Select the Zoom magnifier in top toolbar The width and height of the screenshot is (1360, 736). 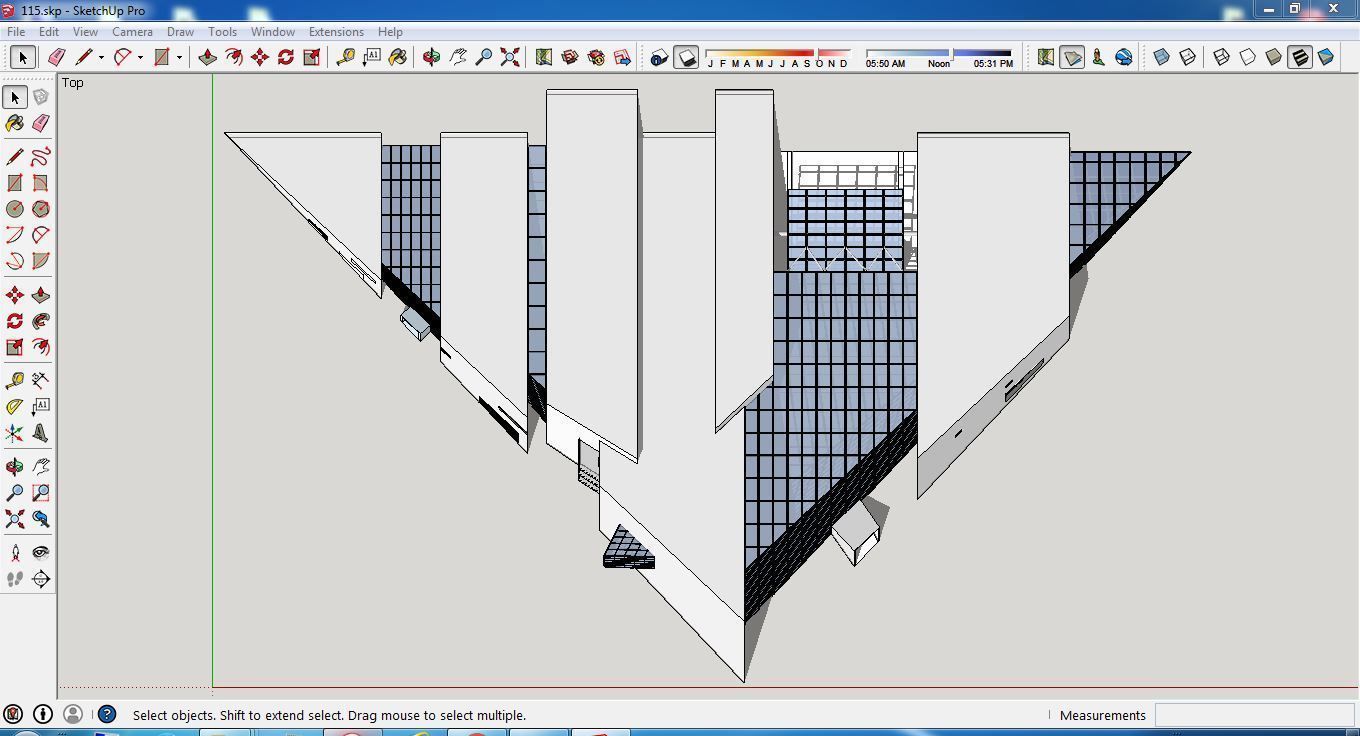pos(484,58)
